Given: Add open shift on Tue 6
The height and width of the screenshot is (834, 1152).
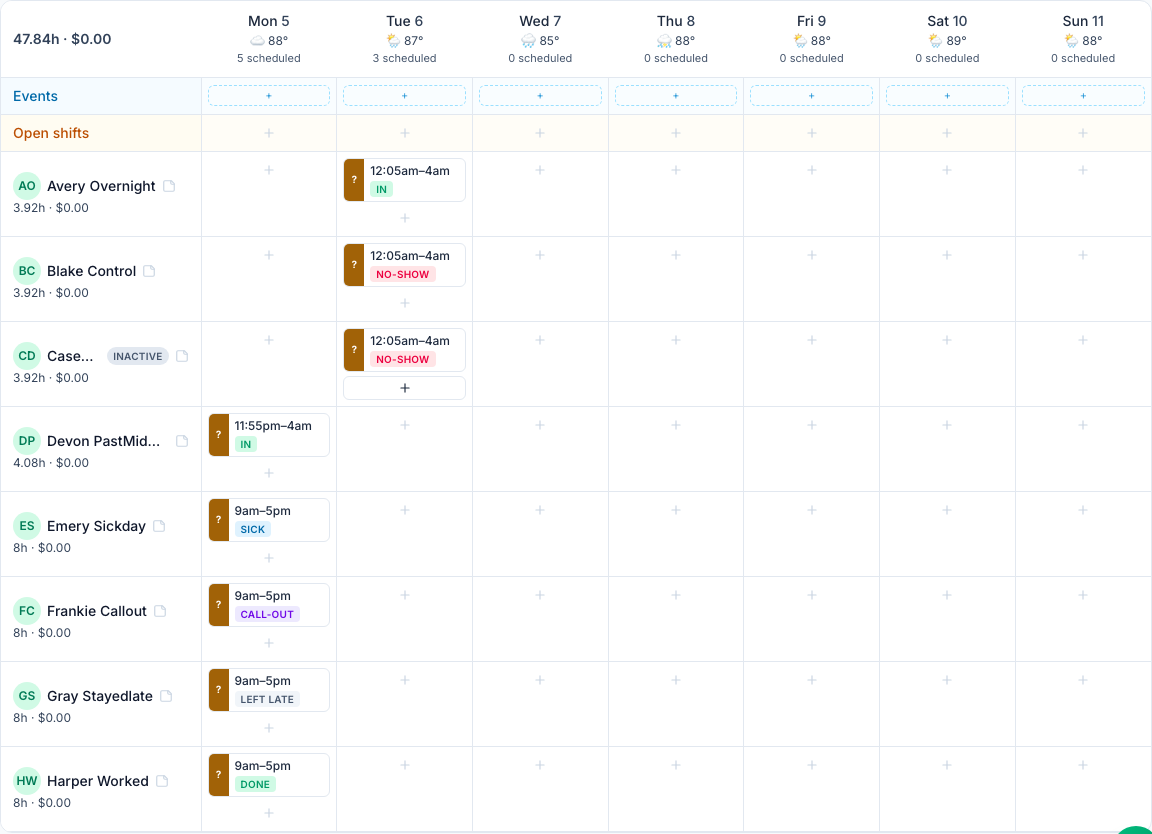Looking at the screenshot, I should [x=405, y=133].
